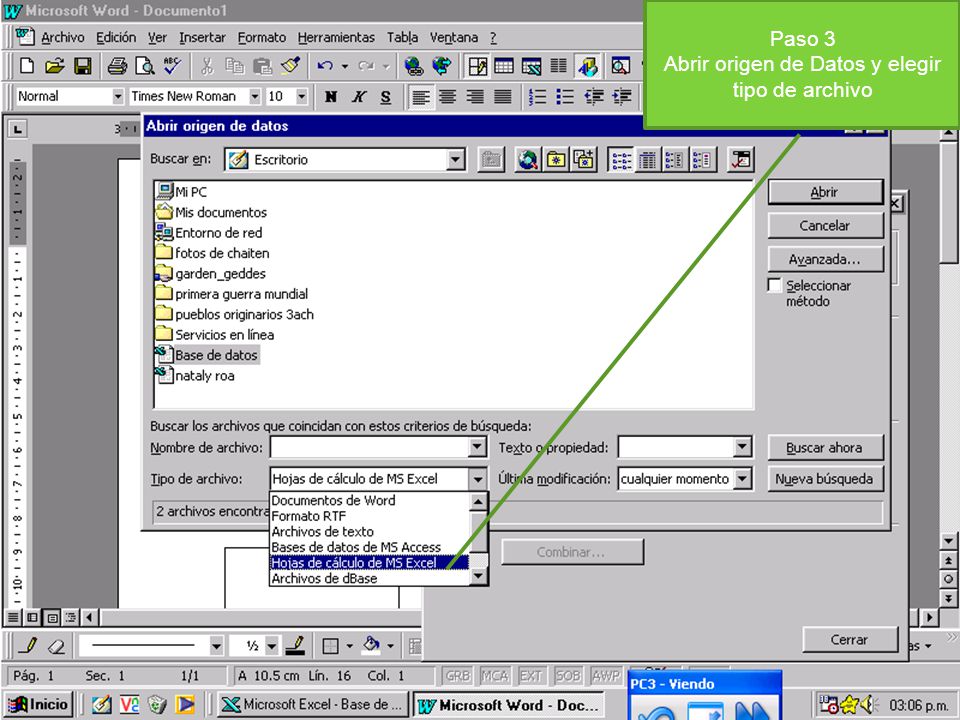
Task: Toggle Underline (S) formatting
Action: [x=386, y=96]
